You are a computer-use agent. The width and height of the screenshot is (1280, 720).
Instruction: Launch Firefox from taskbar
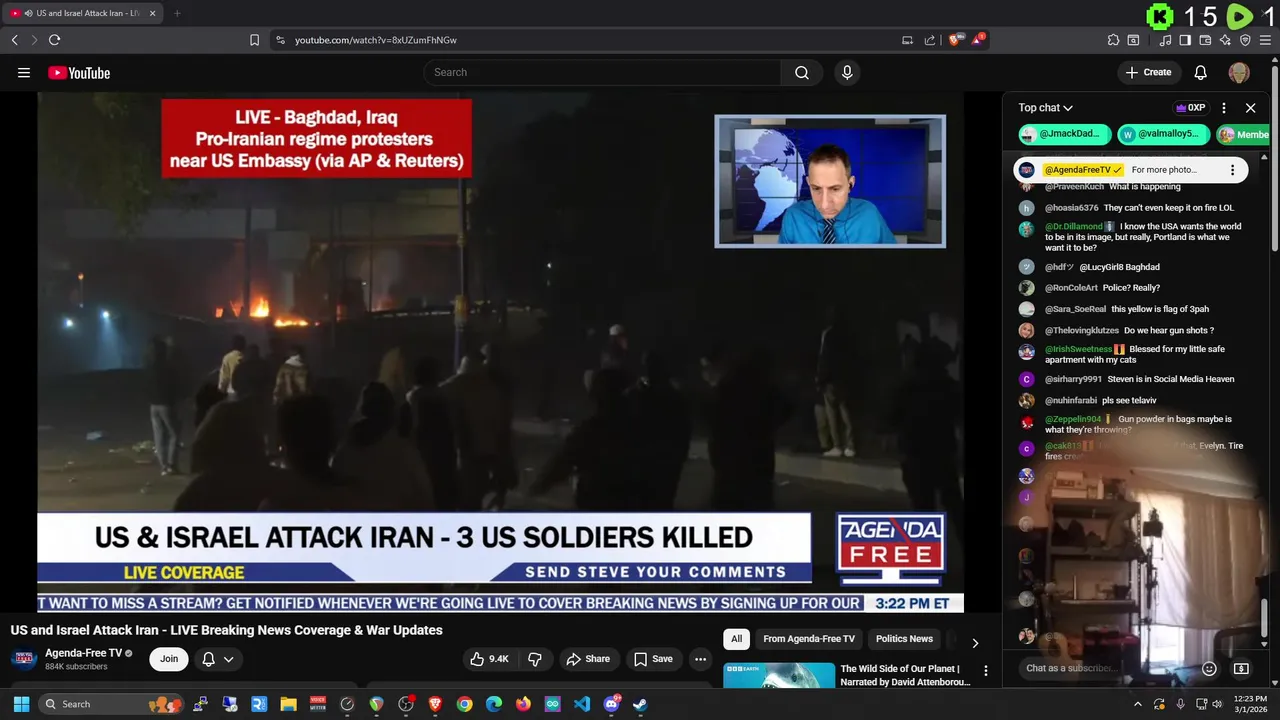point(523,704)
